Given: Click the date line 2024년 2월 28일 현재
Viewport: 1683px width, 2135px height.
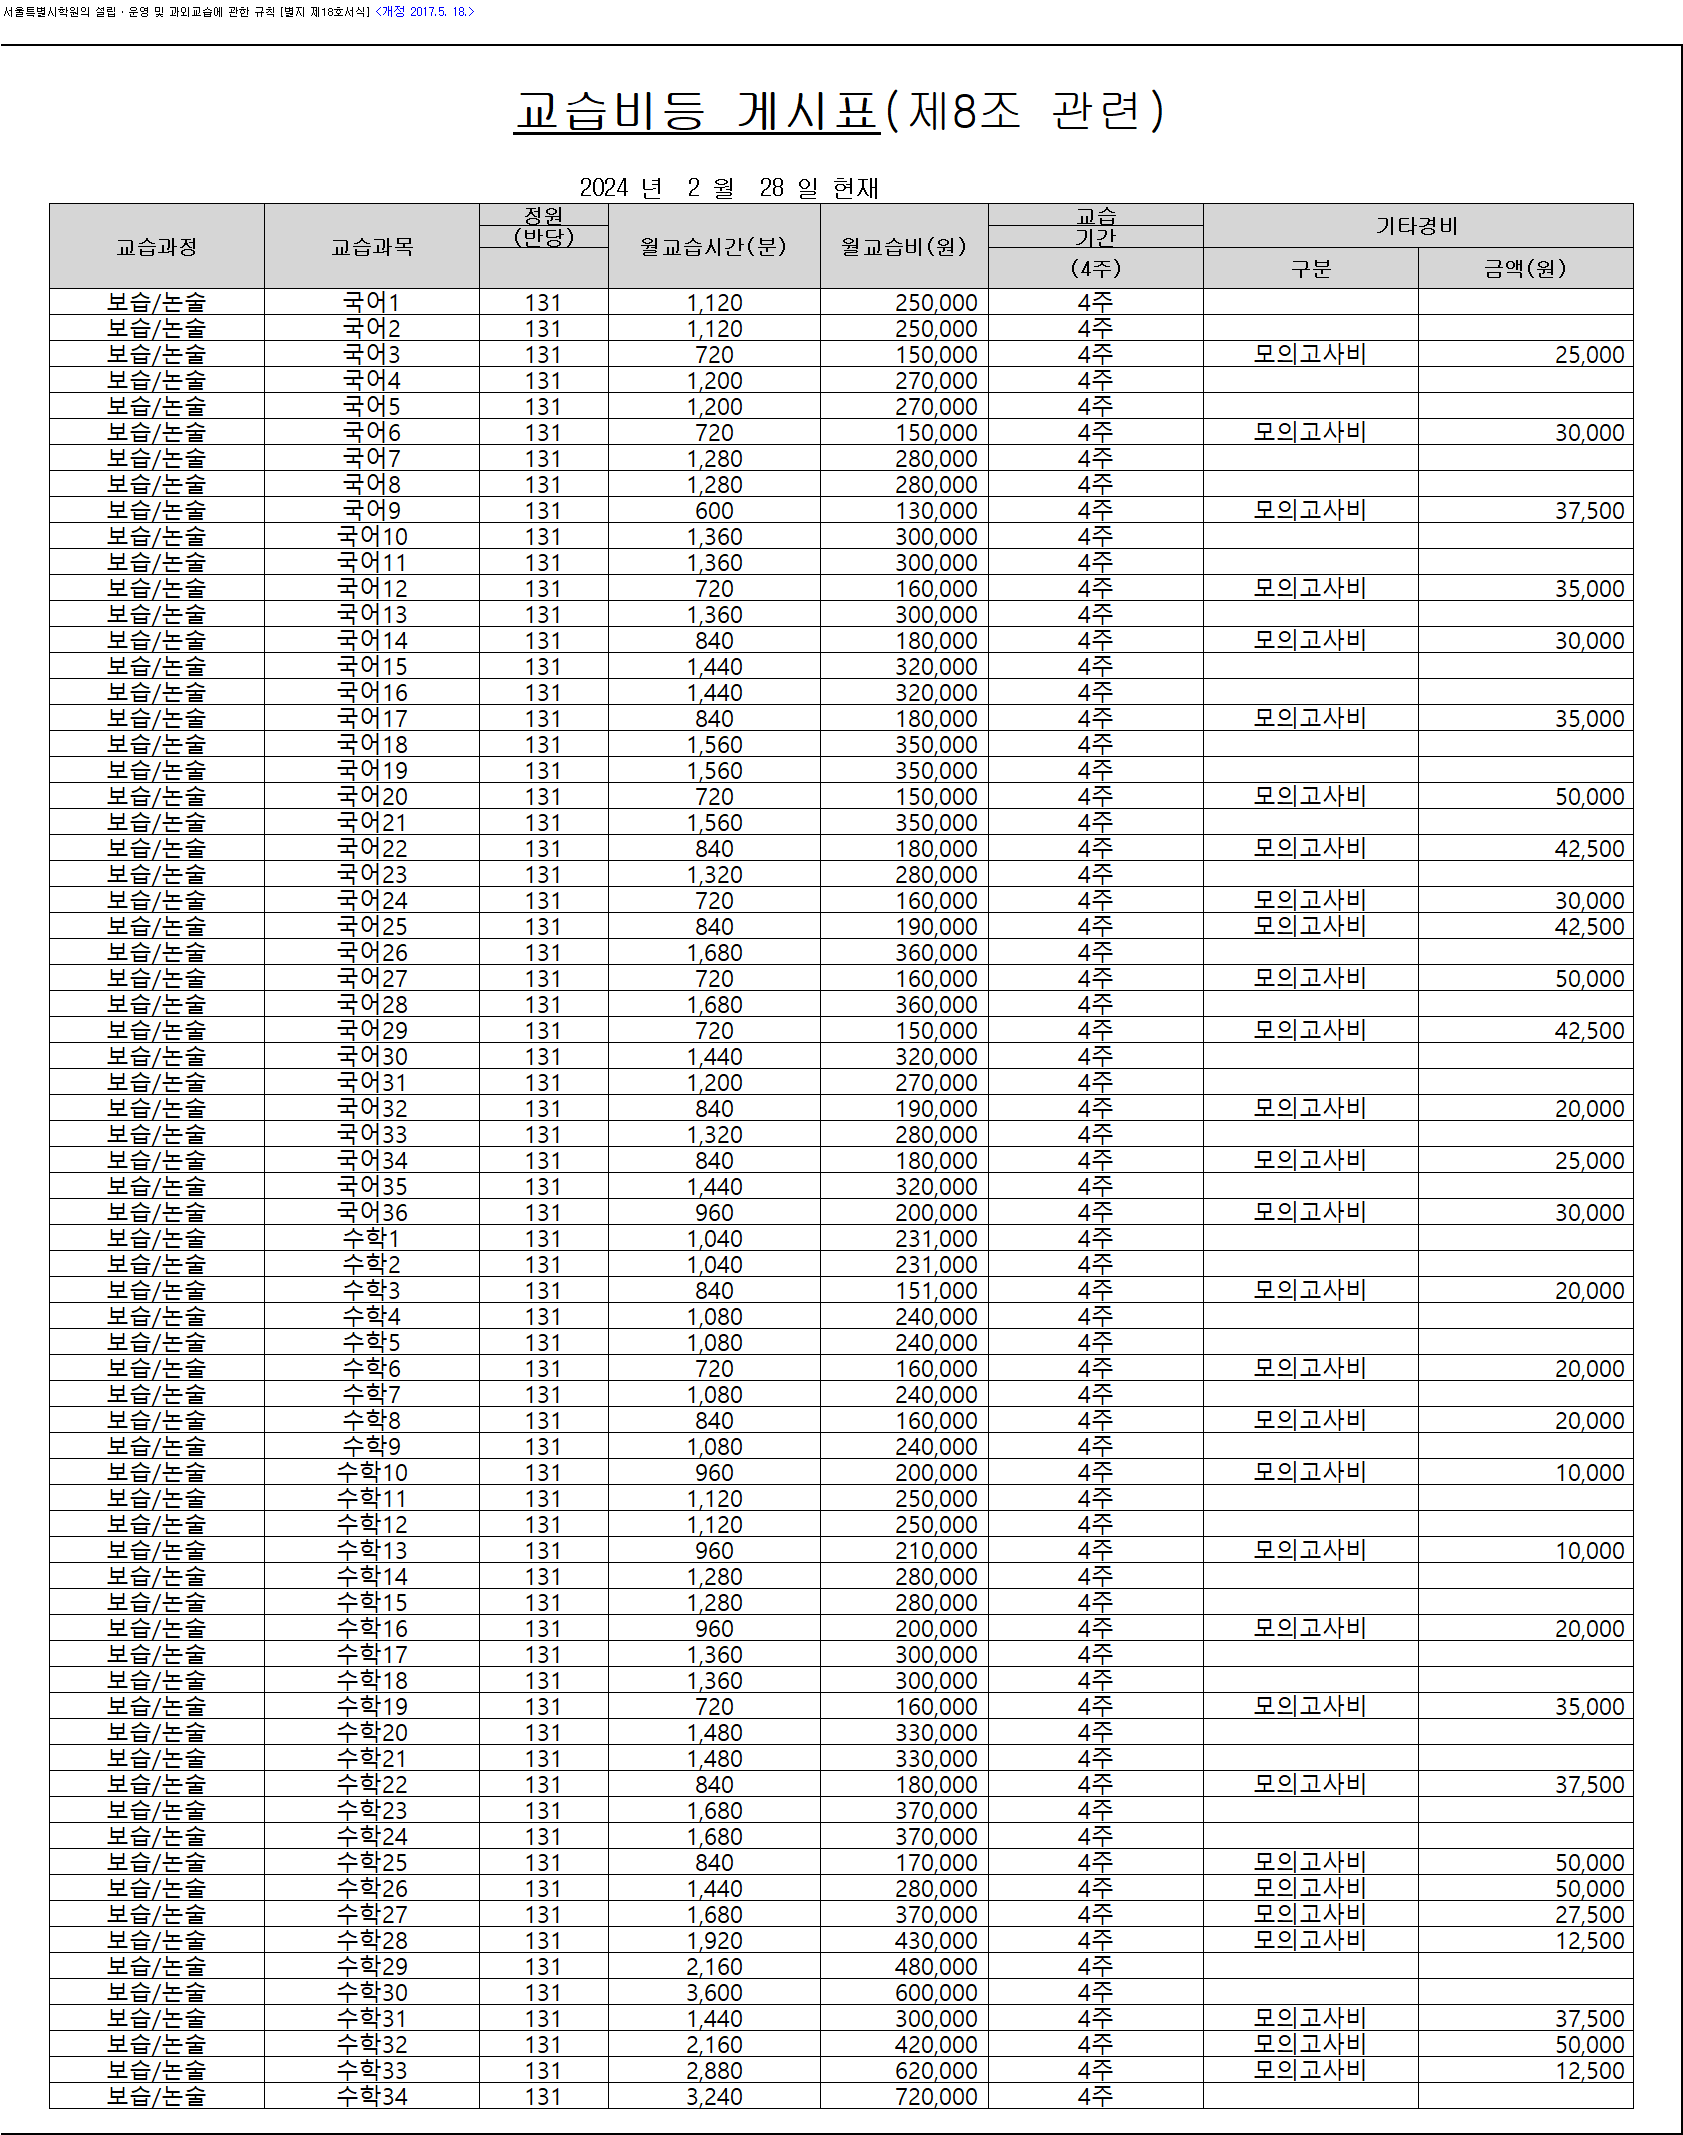Looking at the screenshot, I should coord(729,188).
